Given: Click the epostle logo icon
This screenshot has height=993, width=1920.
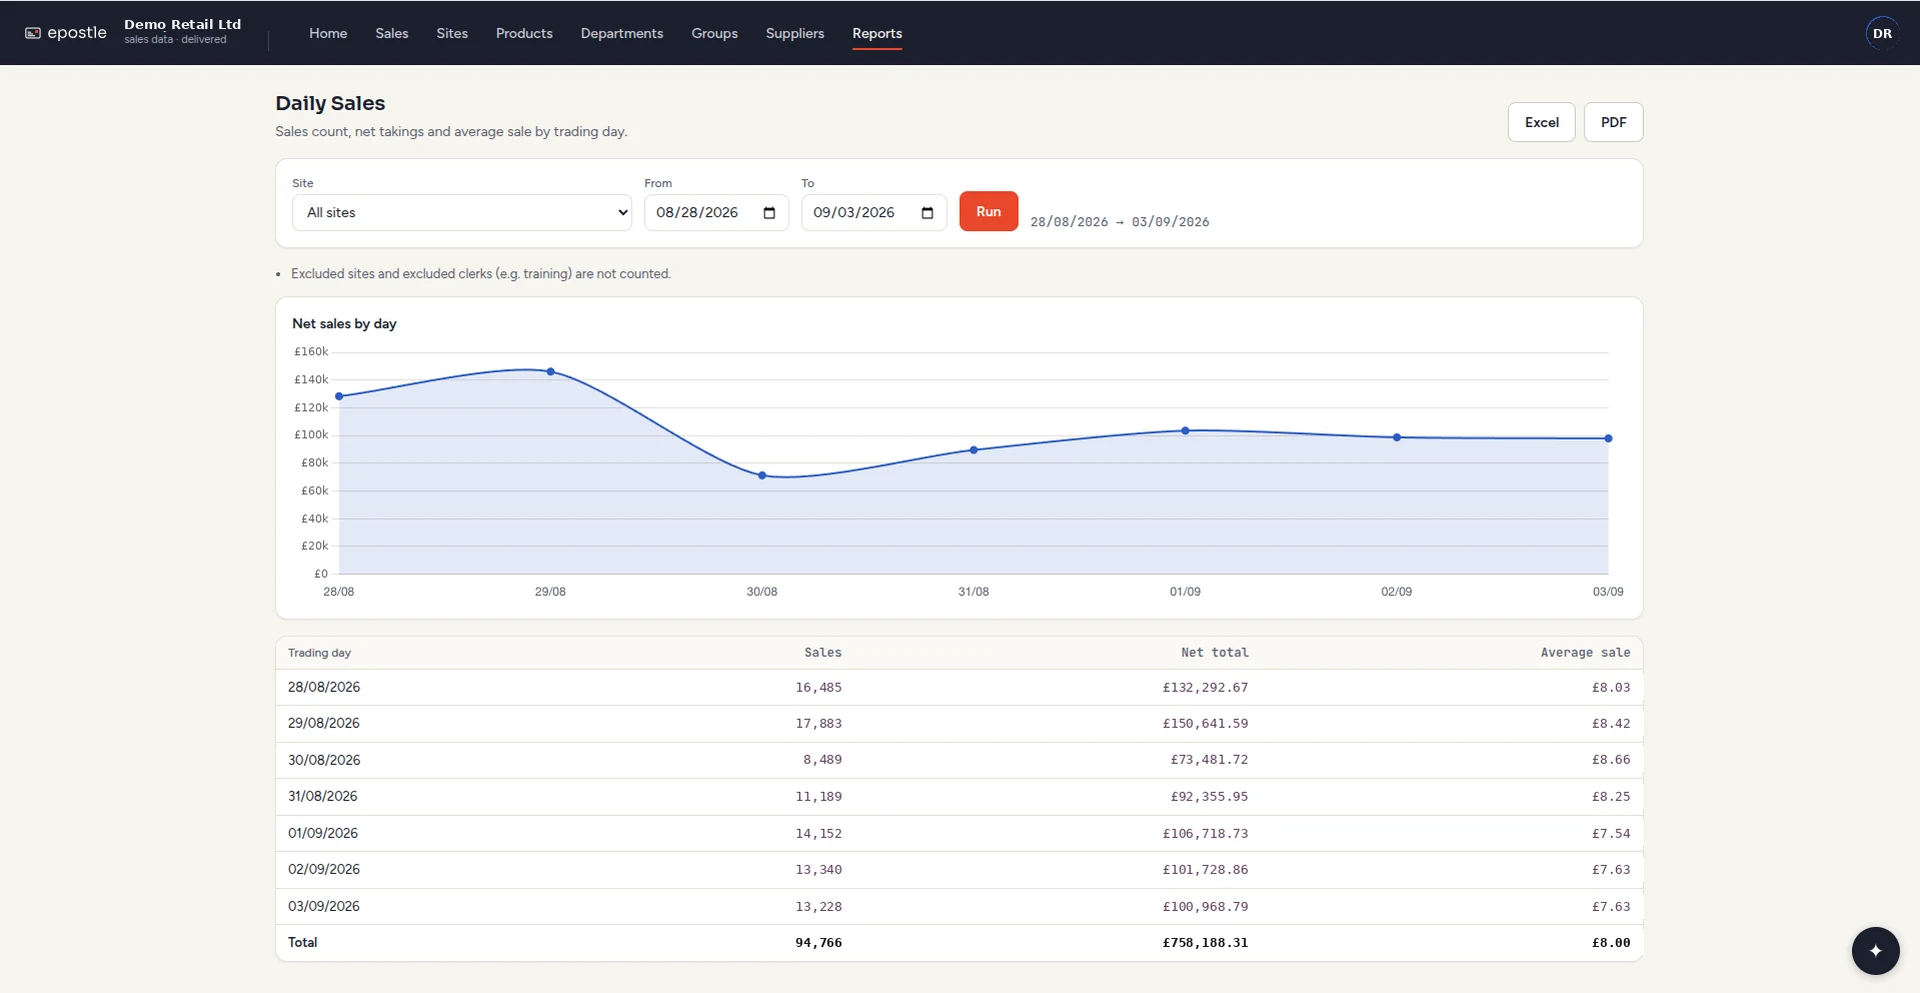Looking at the screenshot, I should (33, 33).
